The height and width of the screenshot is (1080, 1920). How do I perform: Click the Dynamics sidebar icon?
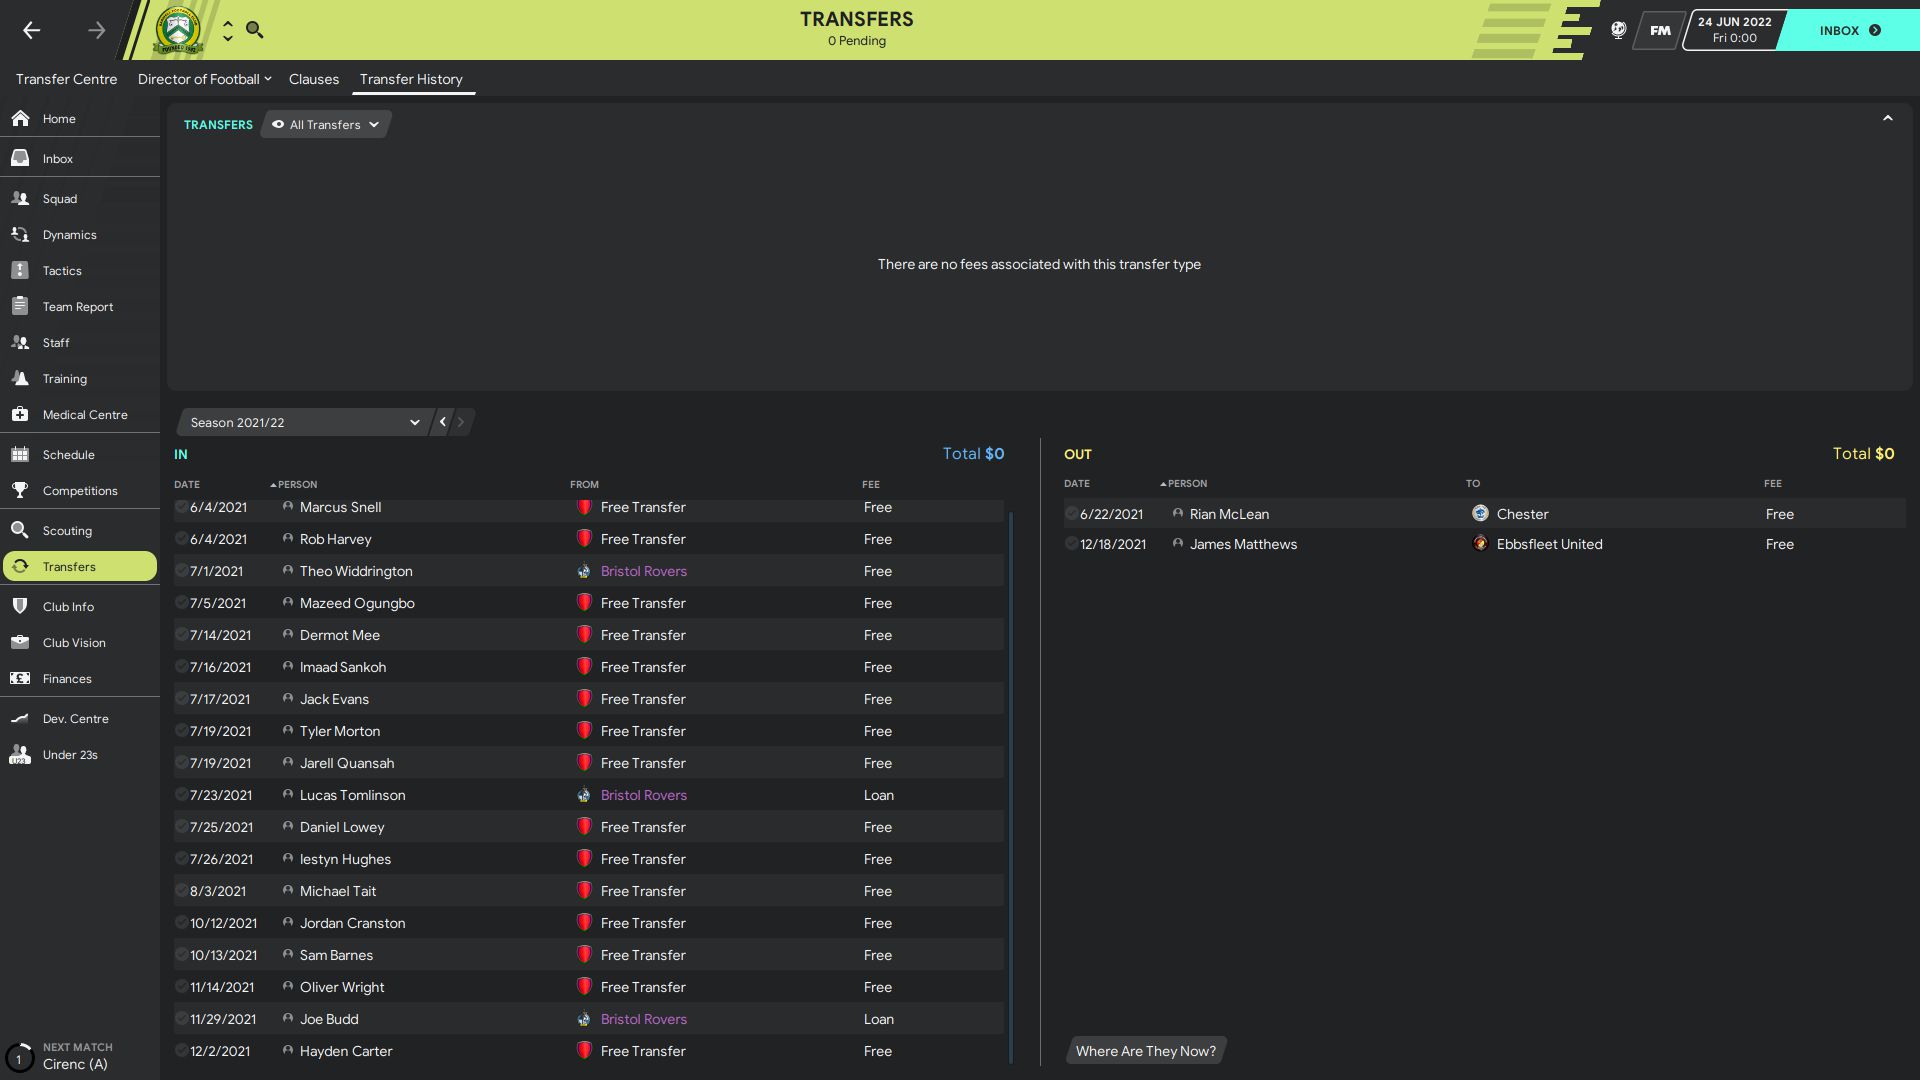point(20,234)
